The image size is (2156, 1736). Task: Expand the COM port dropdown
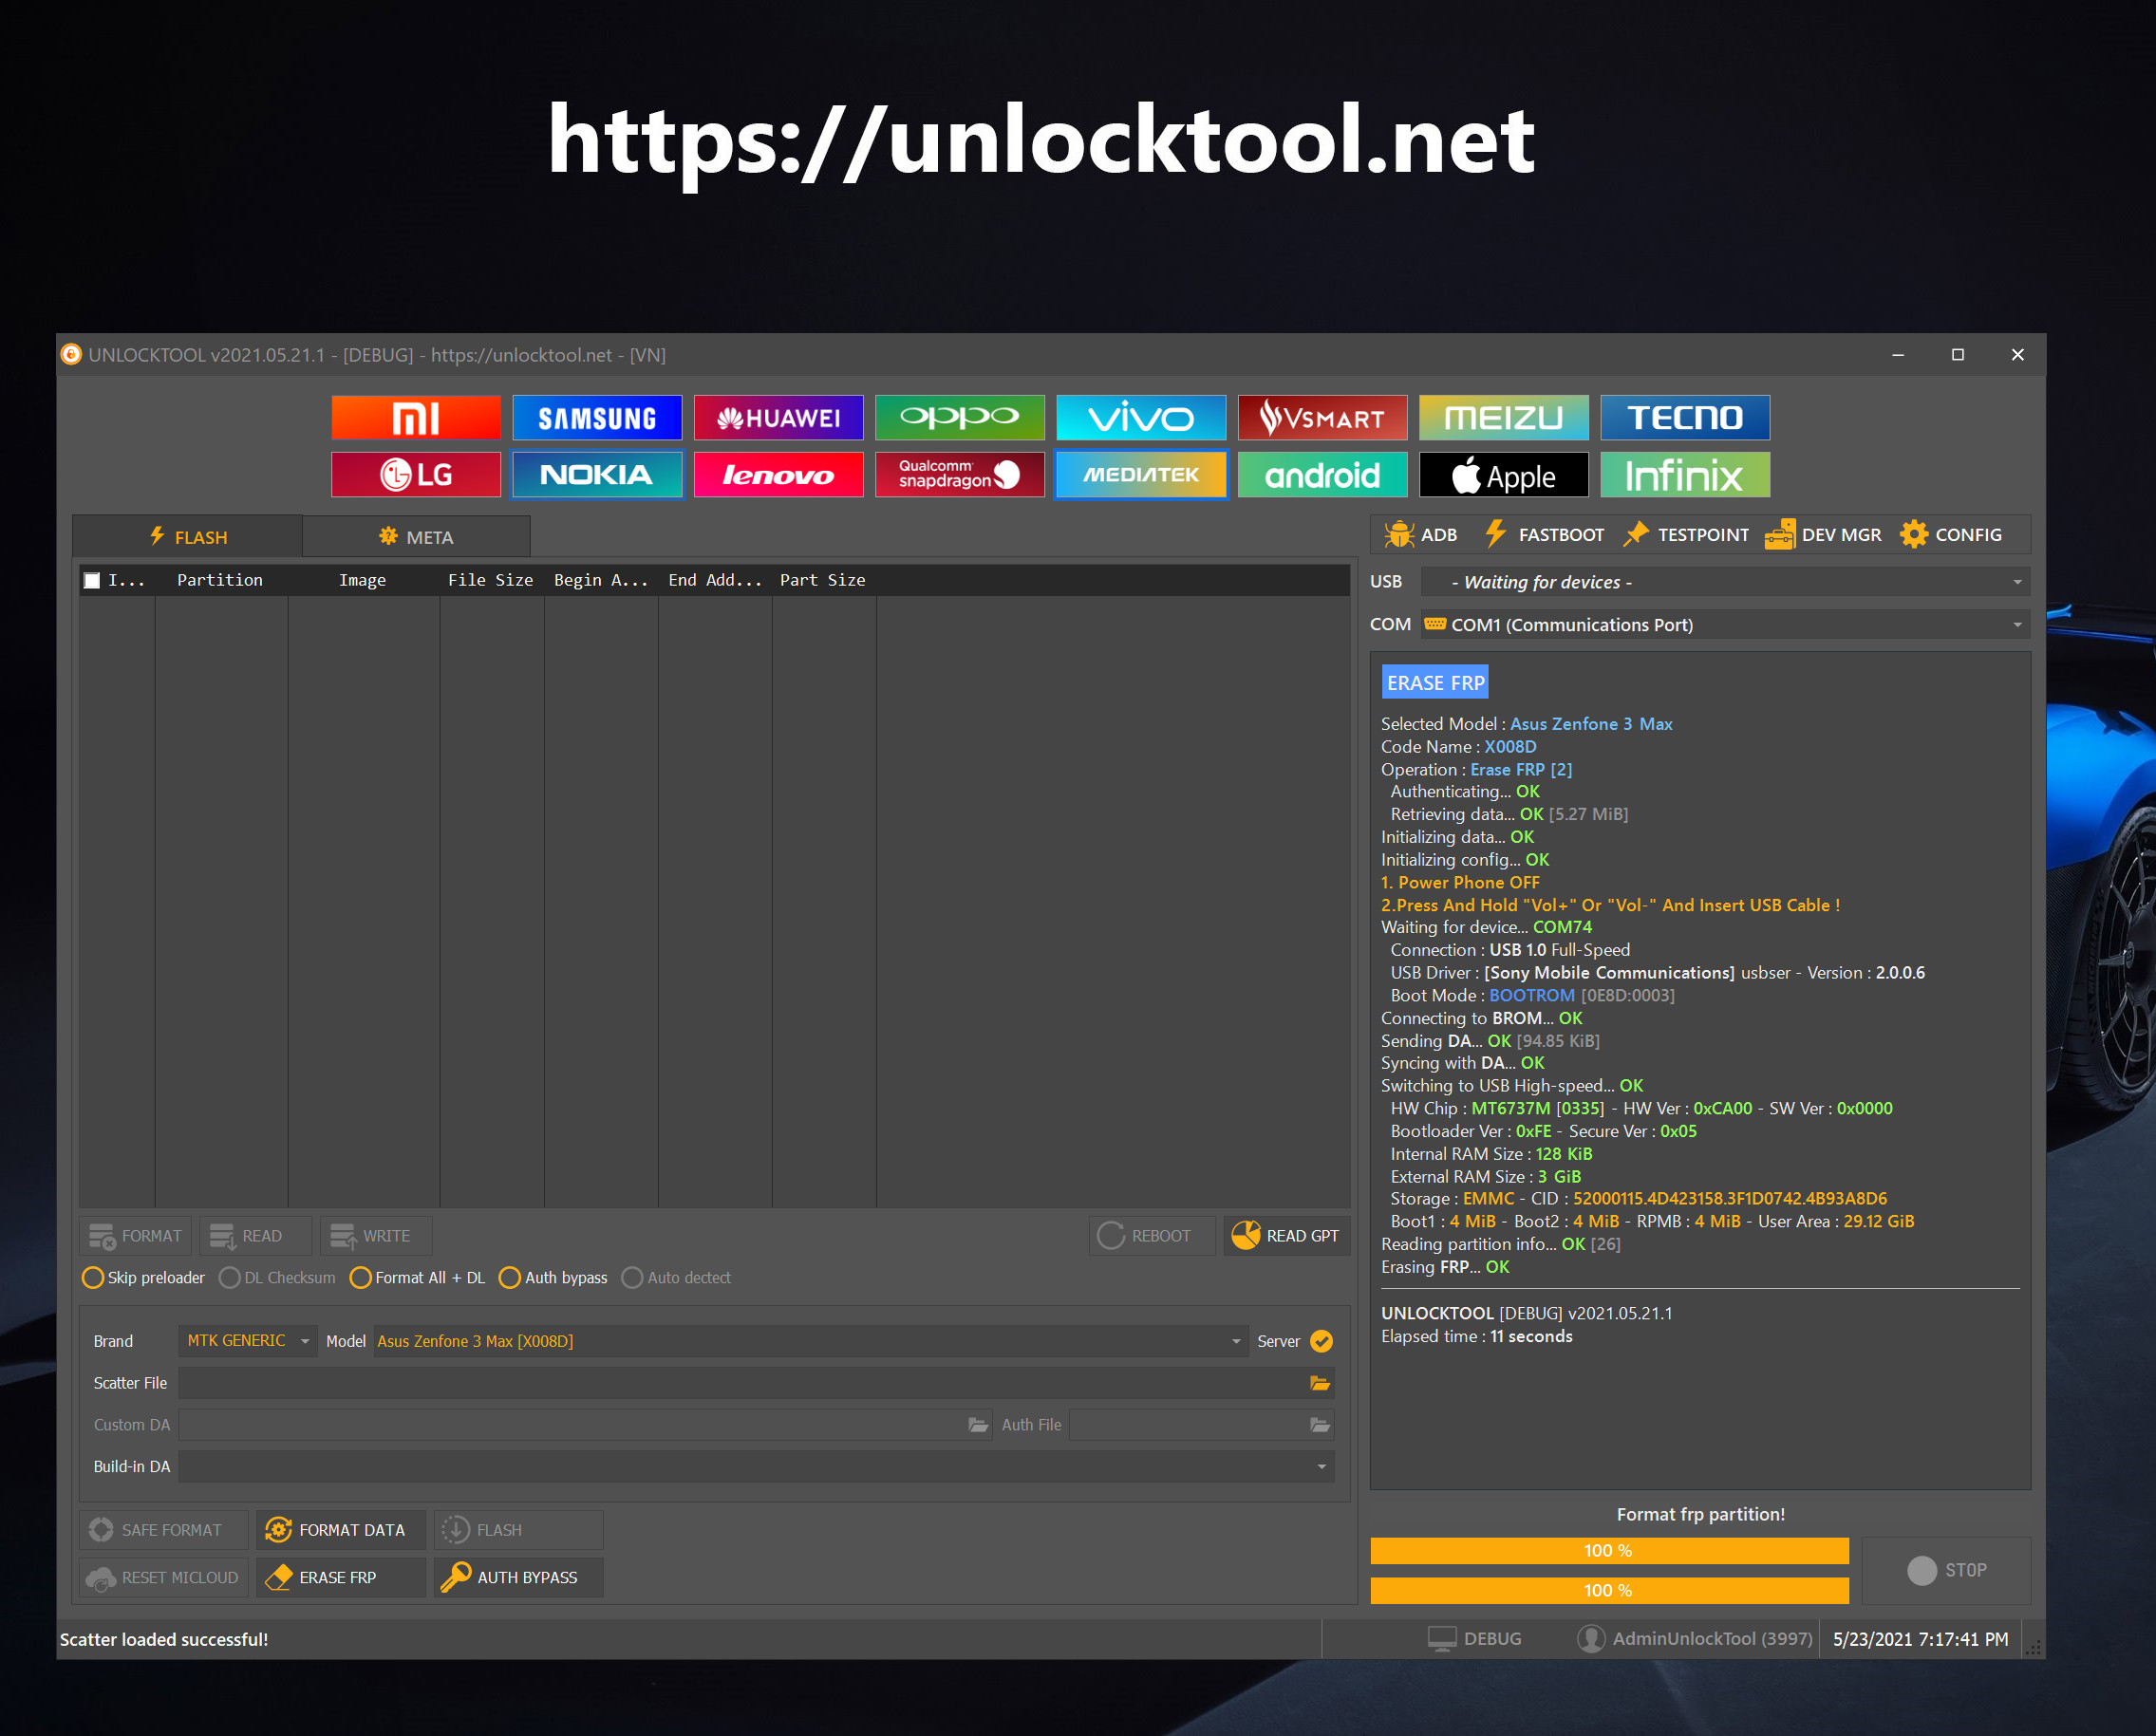(1725, 625)
